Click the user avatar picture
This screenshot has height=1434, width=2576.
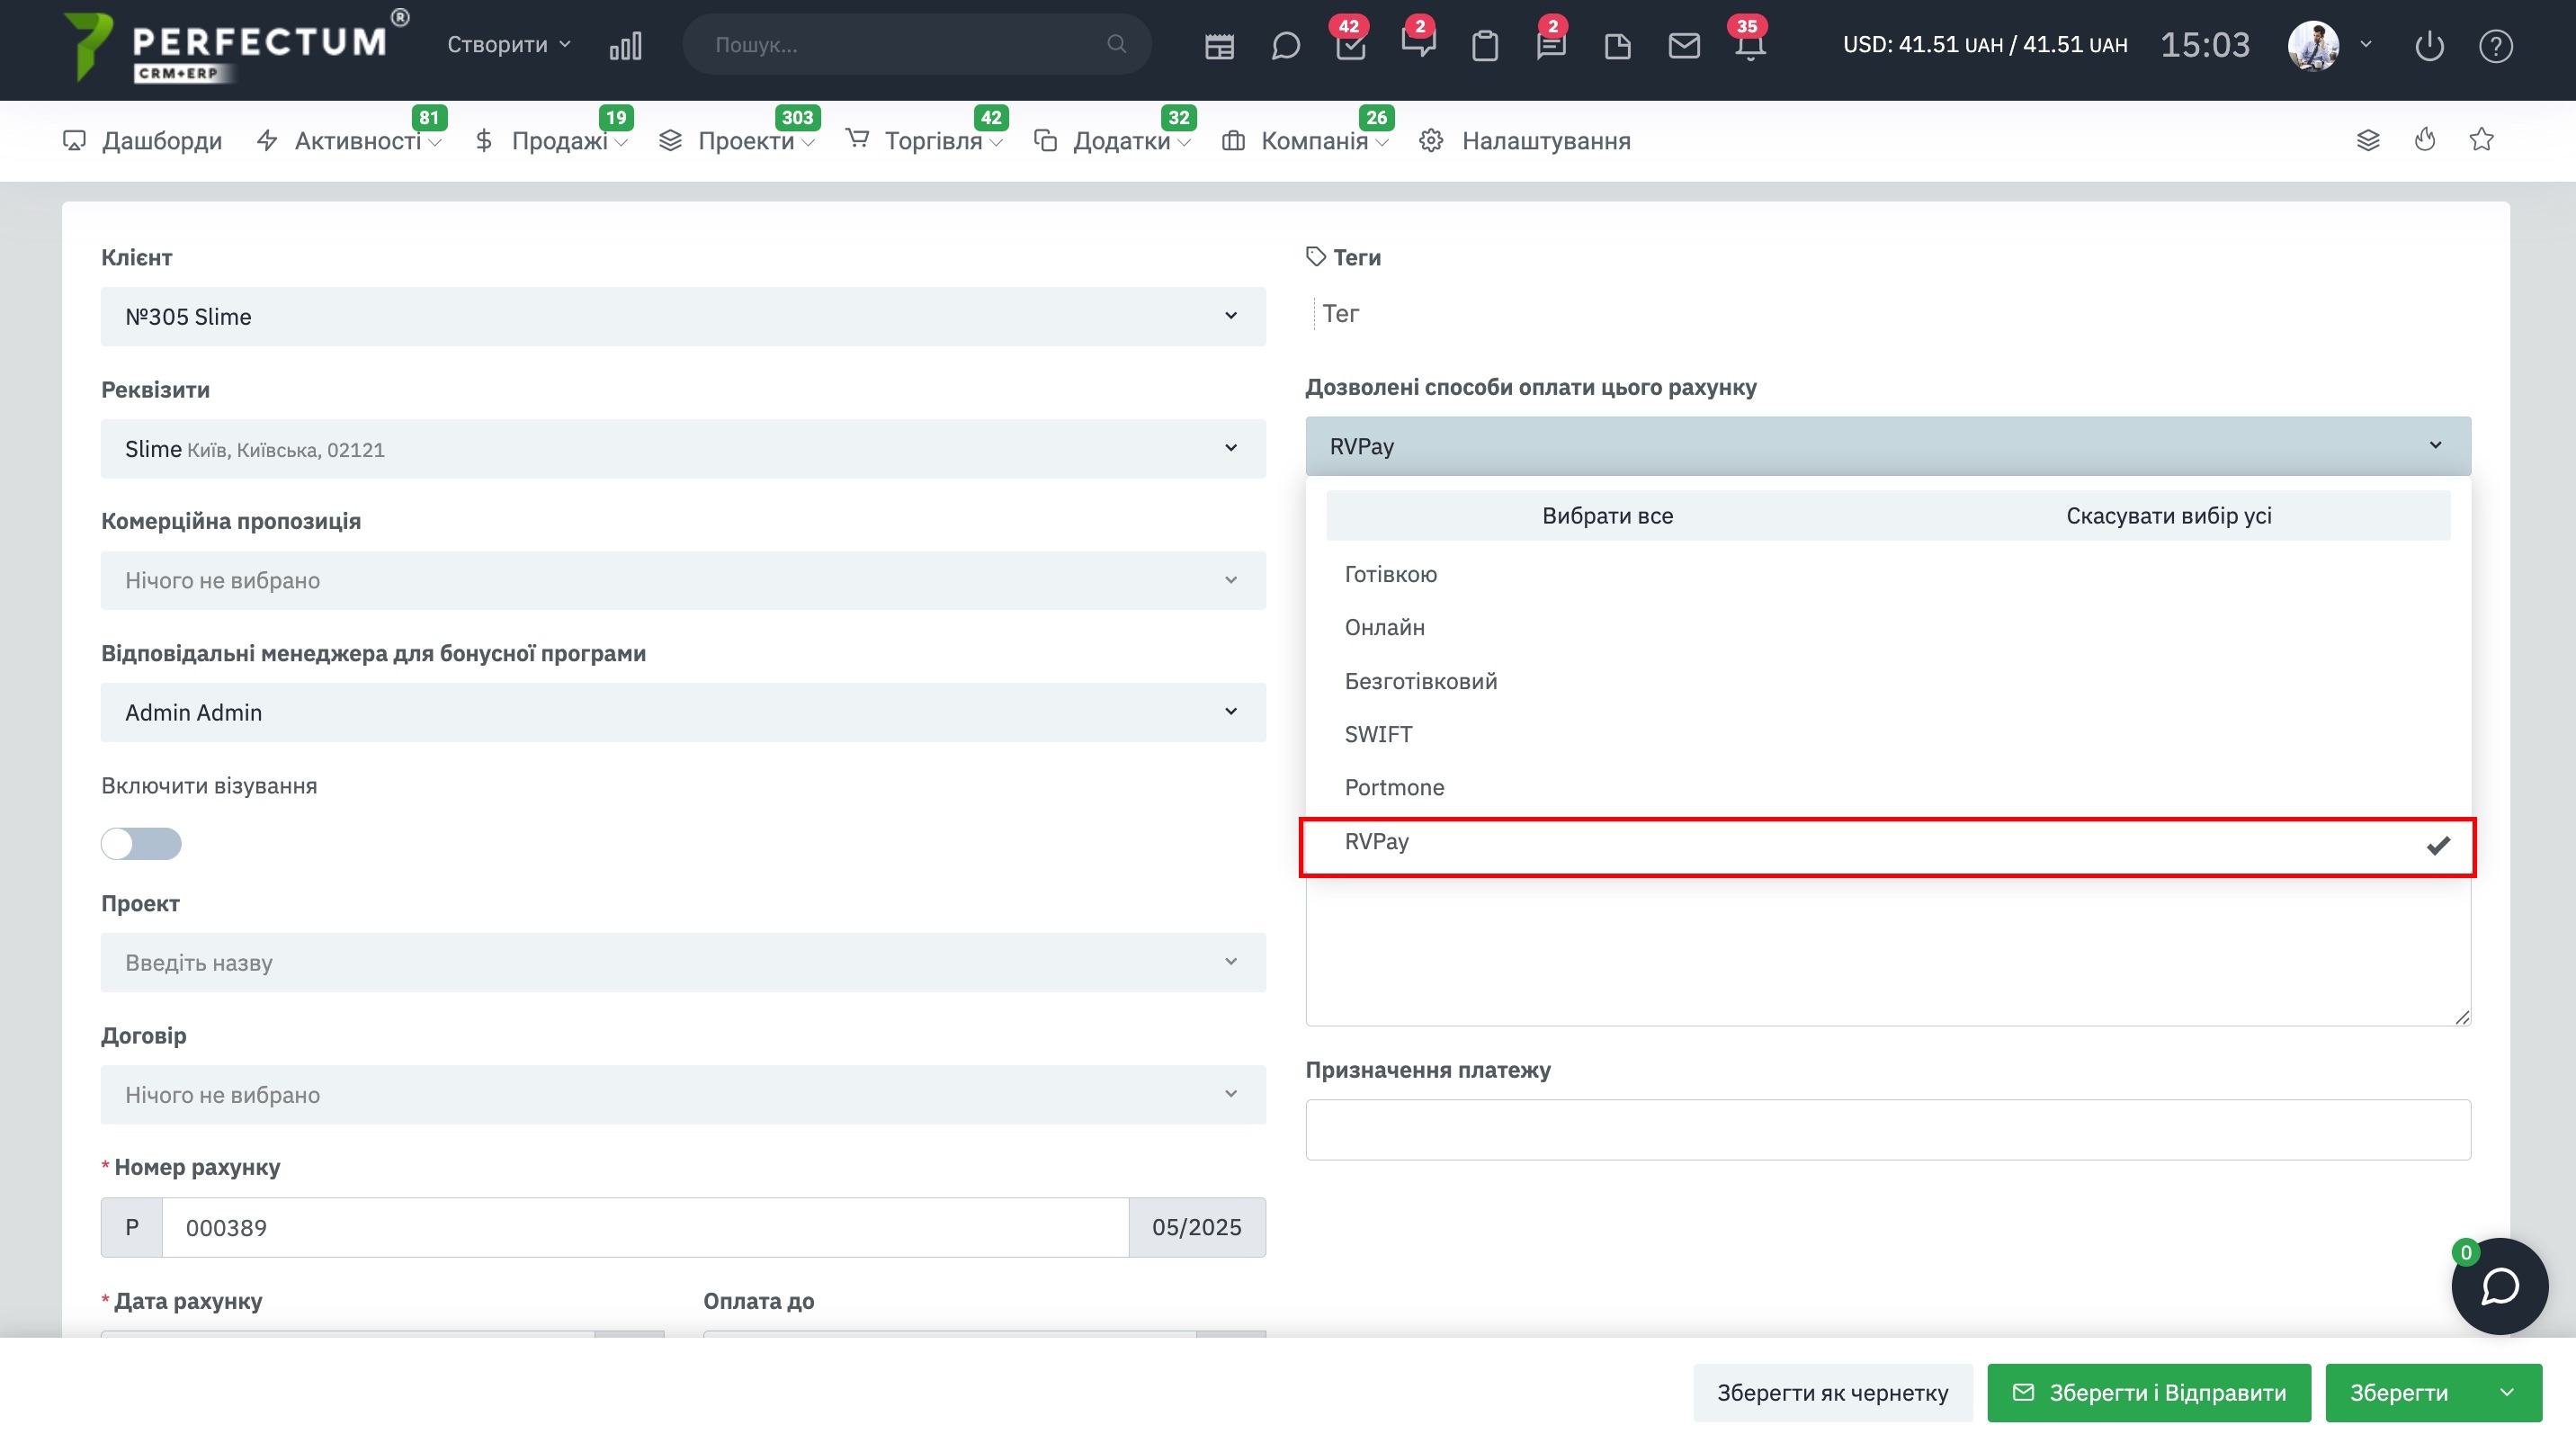pyautogui.click(x=2313, y=46)
